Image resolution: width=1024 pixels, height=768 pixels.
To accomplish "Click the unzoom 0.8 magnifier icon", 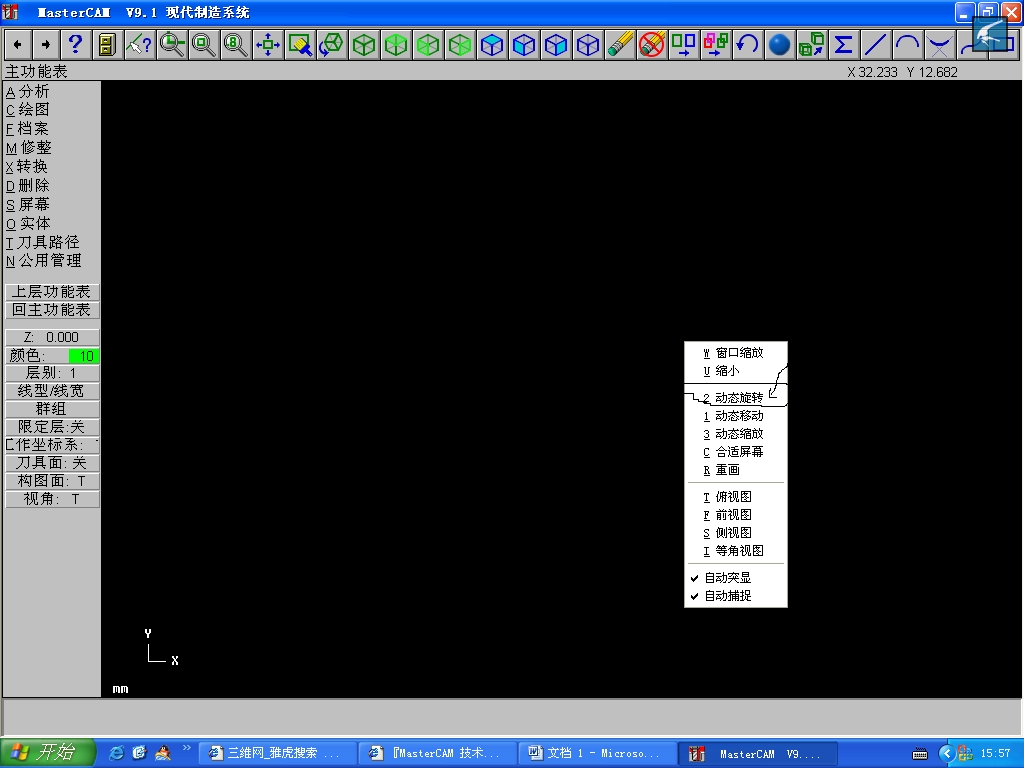I will [236, 45].
